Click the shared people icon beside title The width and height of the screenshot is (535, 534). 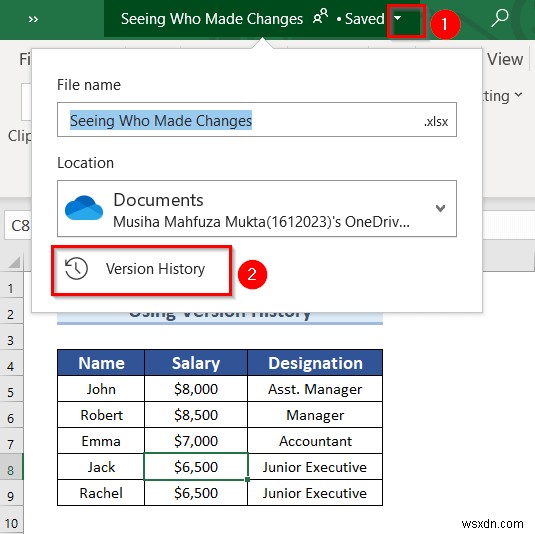pyautogui.click(x=320, y=17)
